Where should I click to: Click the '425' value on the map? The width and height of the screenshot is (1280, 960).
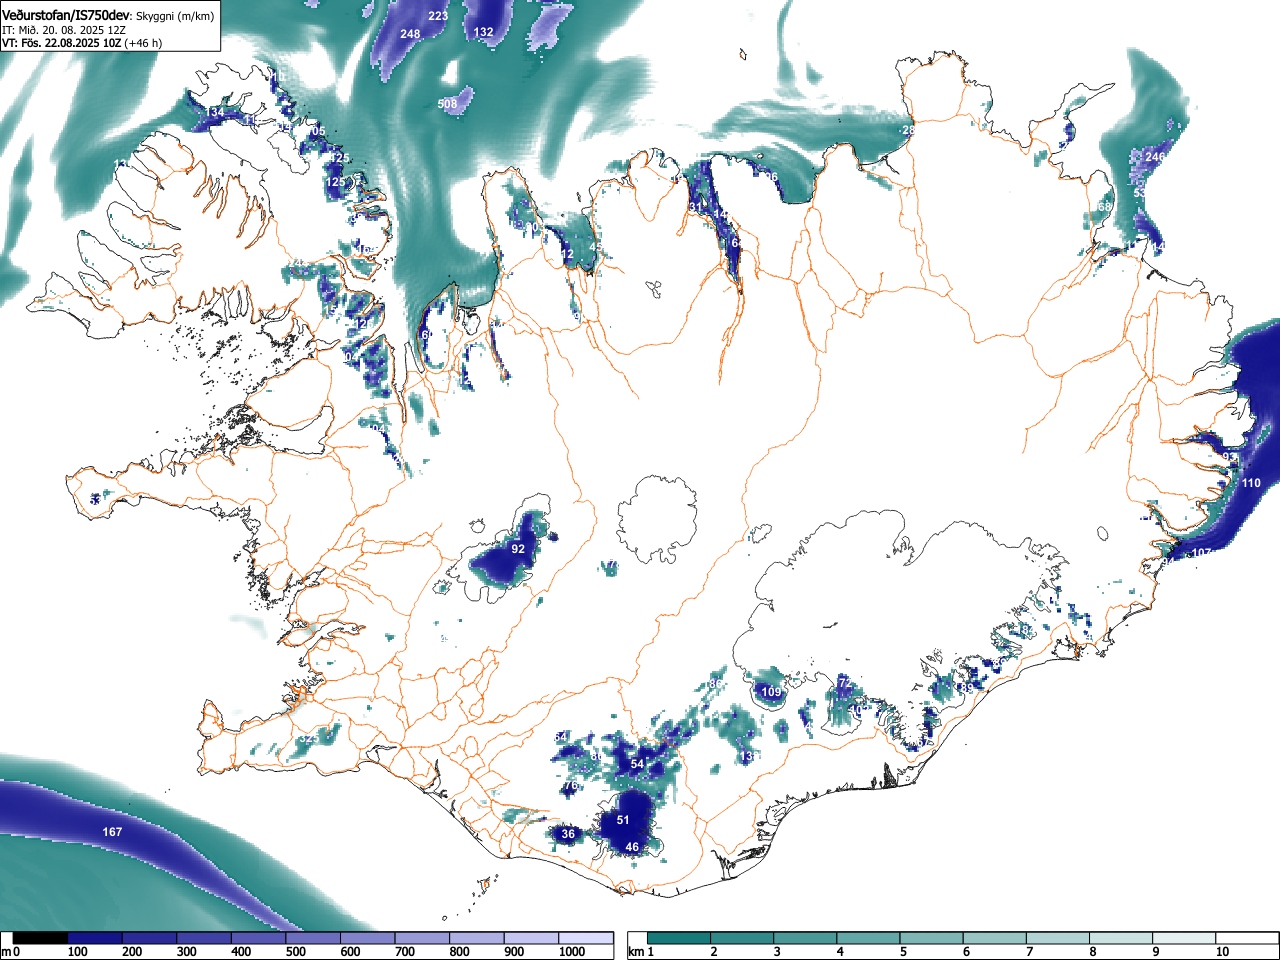coord(339,158)
